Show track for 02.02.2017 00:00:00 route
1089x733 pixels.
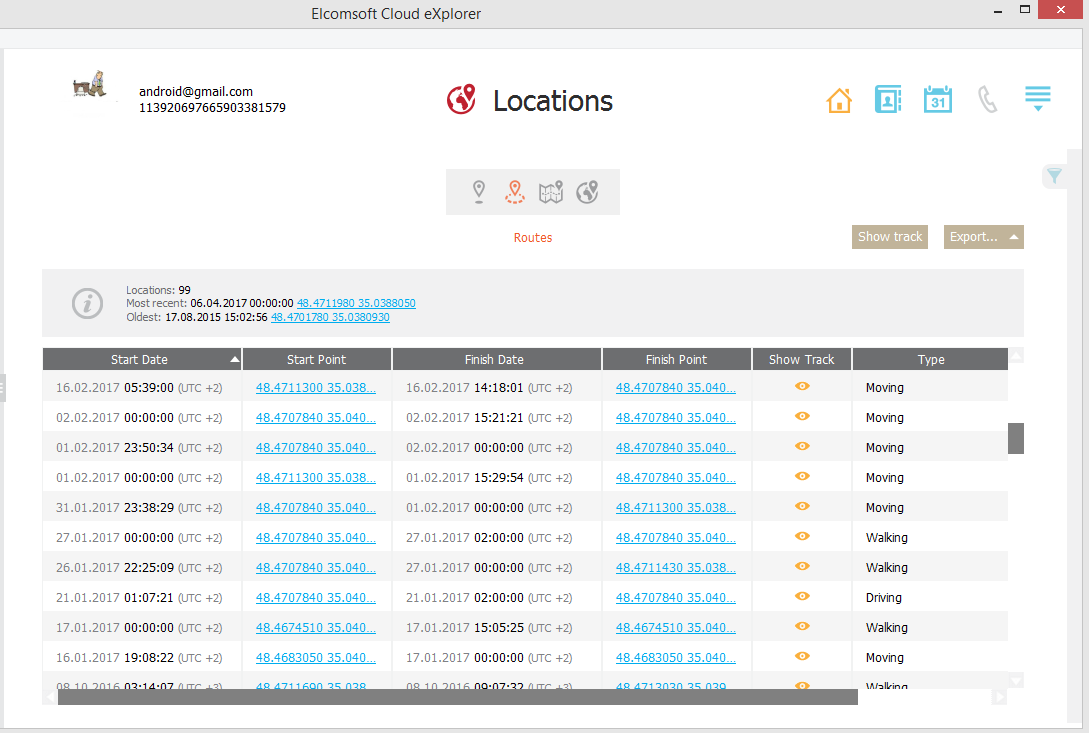point(802,416)
